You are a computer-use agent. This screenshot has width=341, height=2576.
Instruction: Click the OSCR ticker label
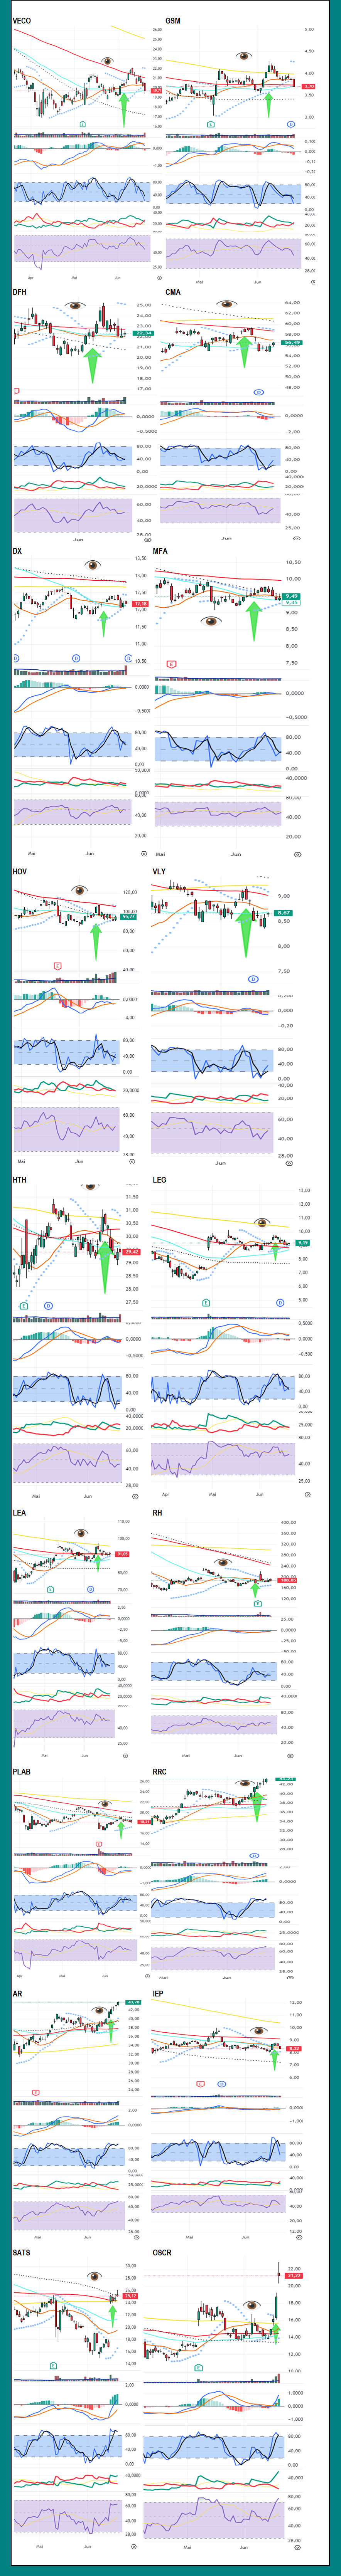point(162,2253)
